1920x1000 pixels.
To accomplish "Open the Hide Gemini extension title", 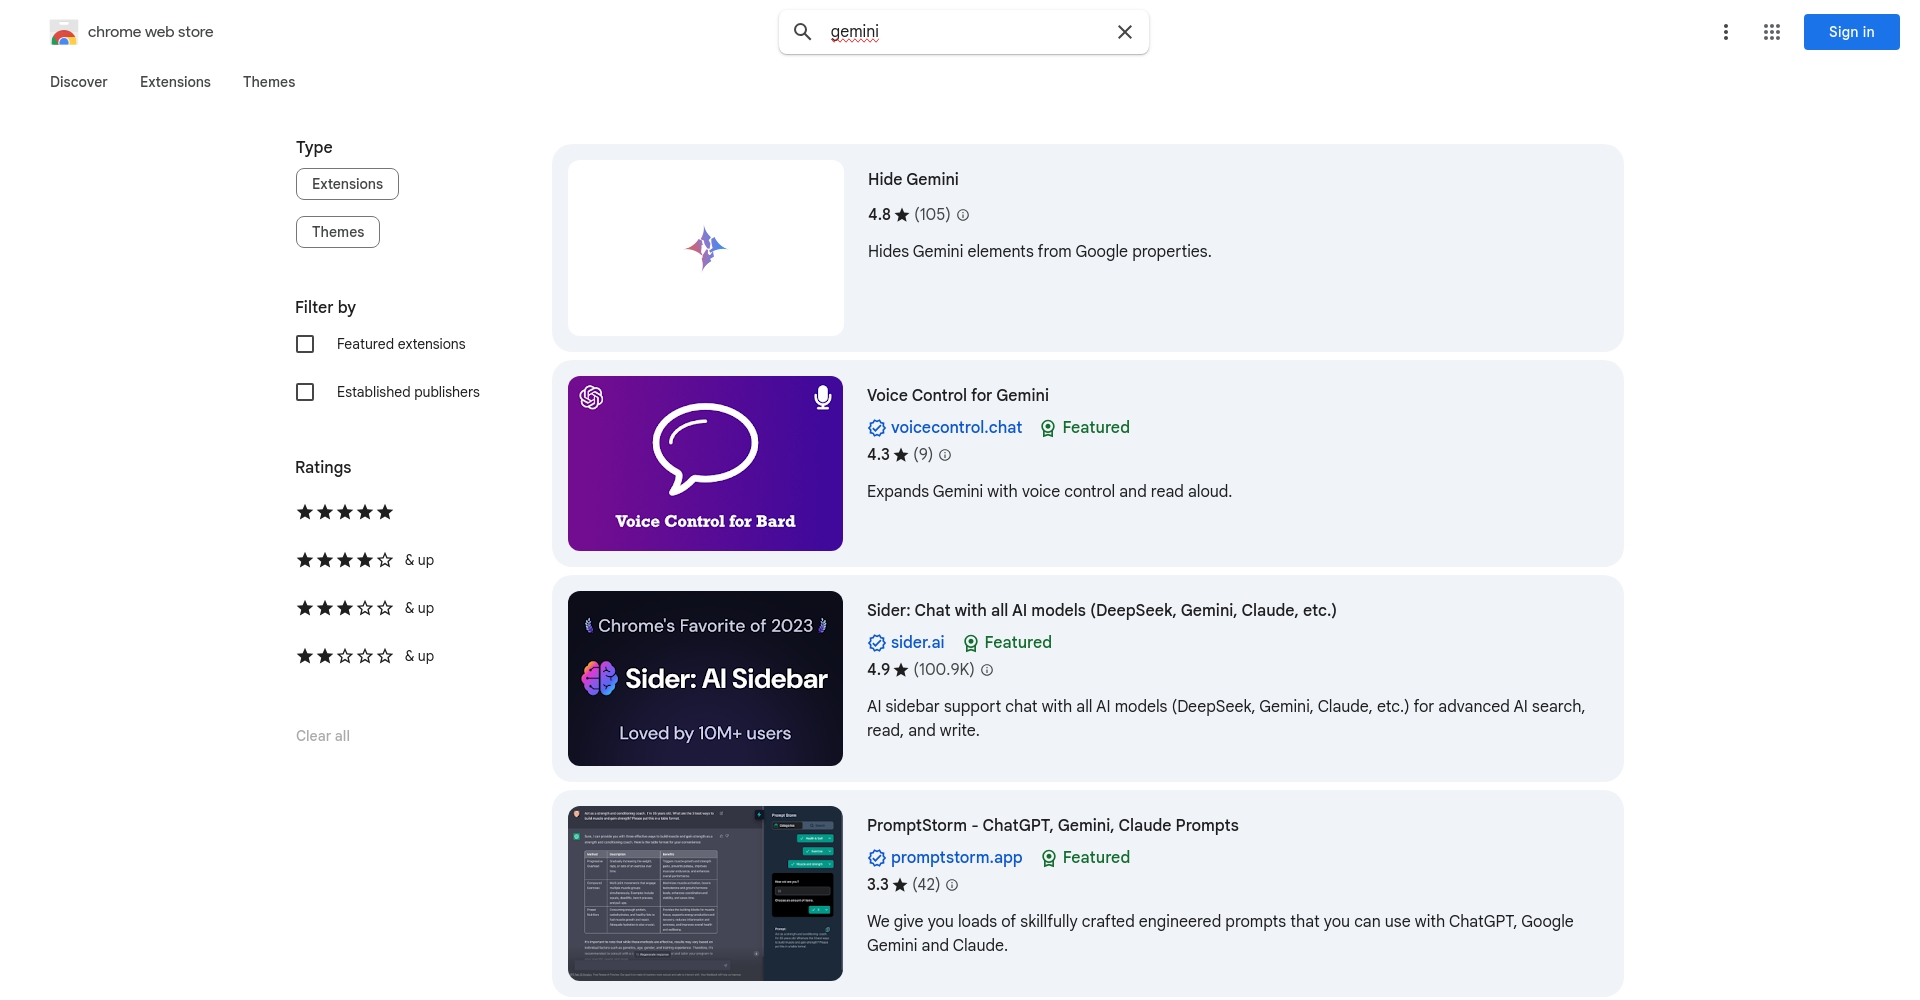I will tap(913, 179).
